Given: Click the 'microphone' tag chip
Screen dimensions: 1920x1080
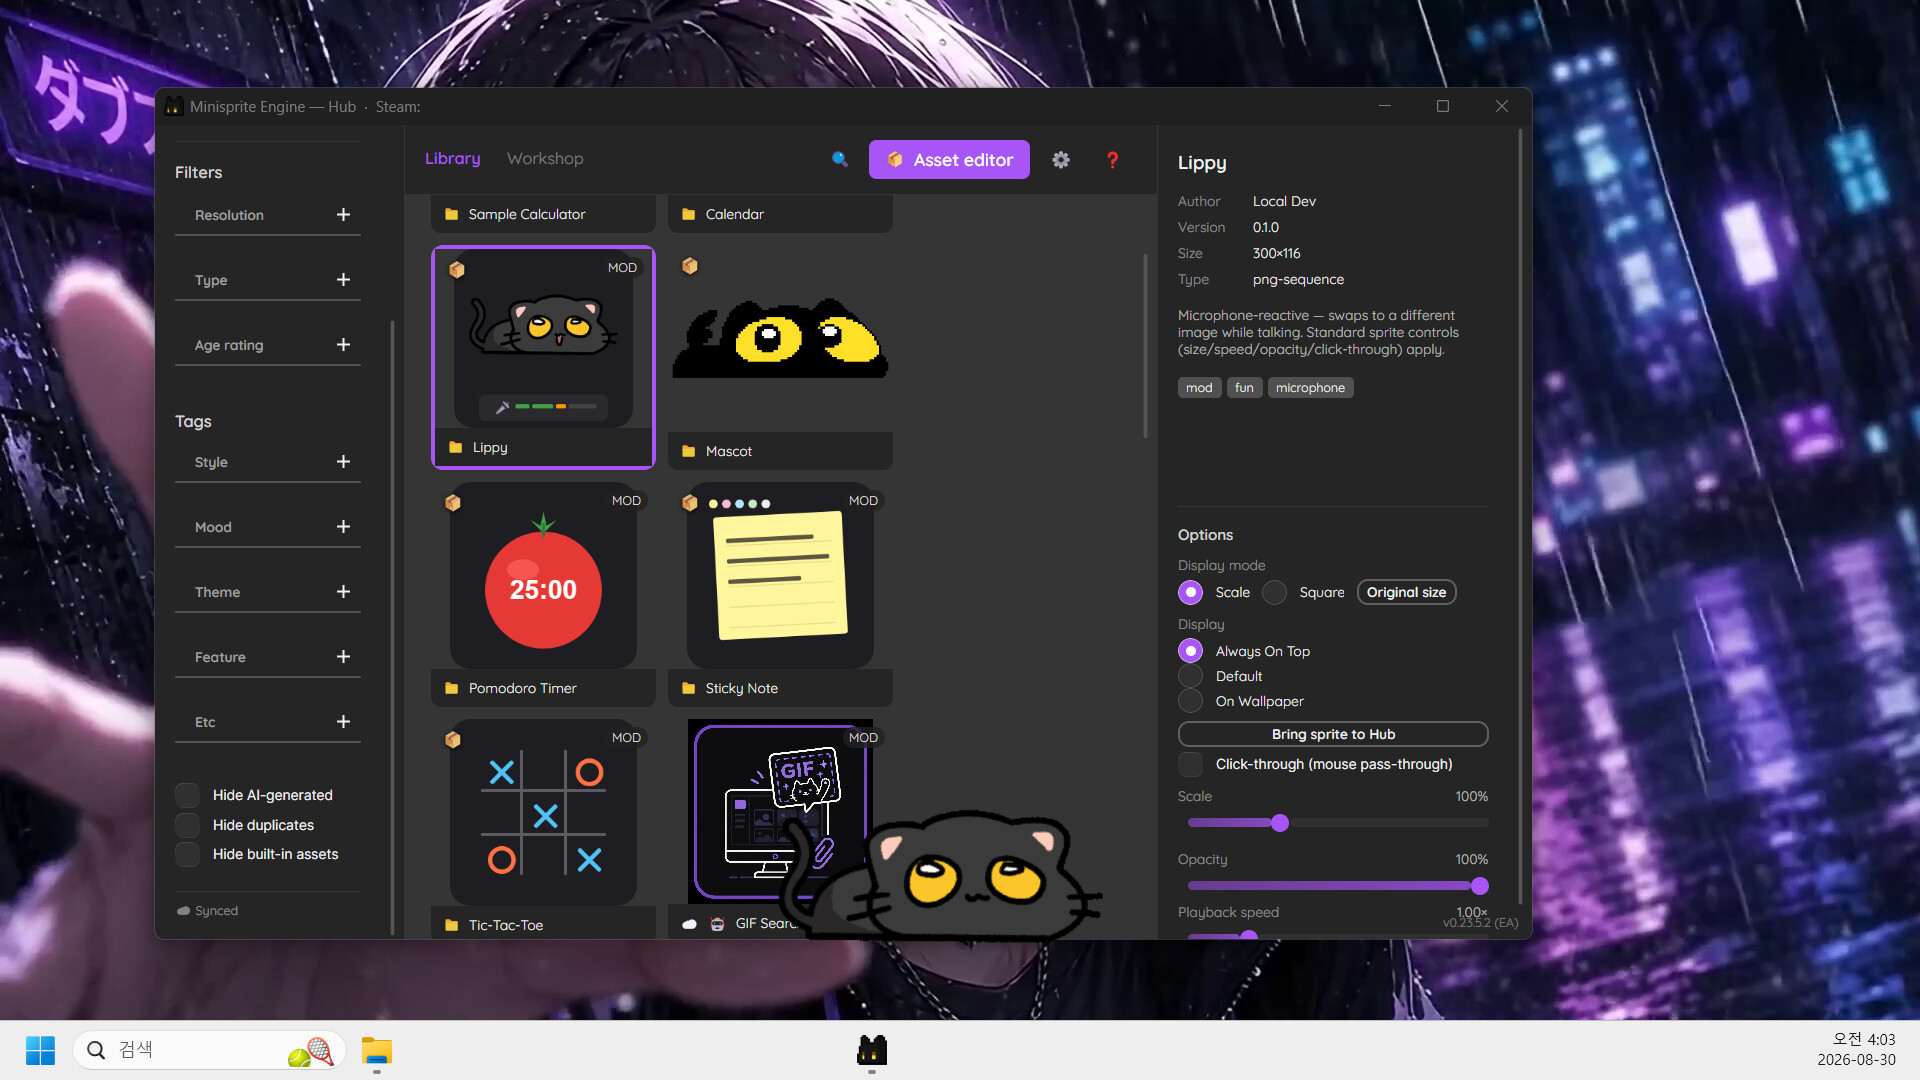Looking at the screenshot, I should coord(1310,388).
